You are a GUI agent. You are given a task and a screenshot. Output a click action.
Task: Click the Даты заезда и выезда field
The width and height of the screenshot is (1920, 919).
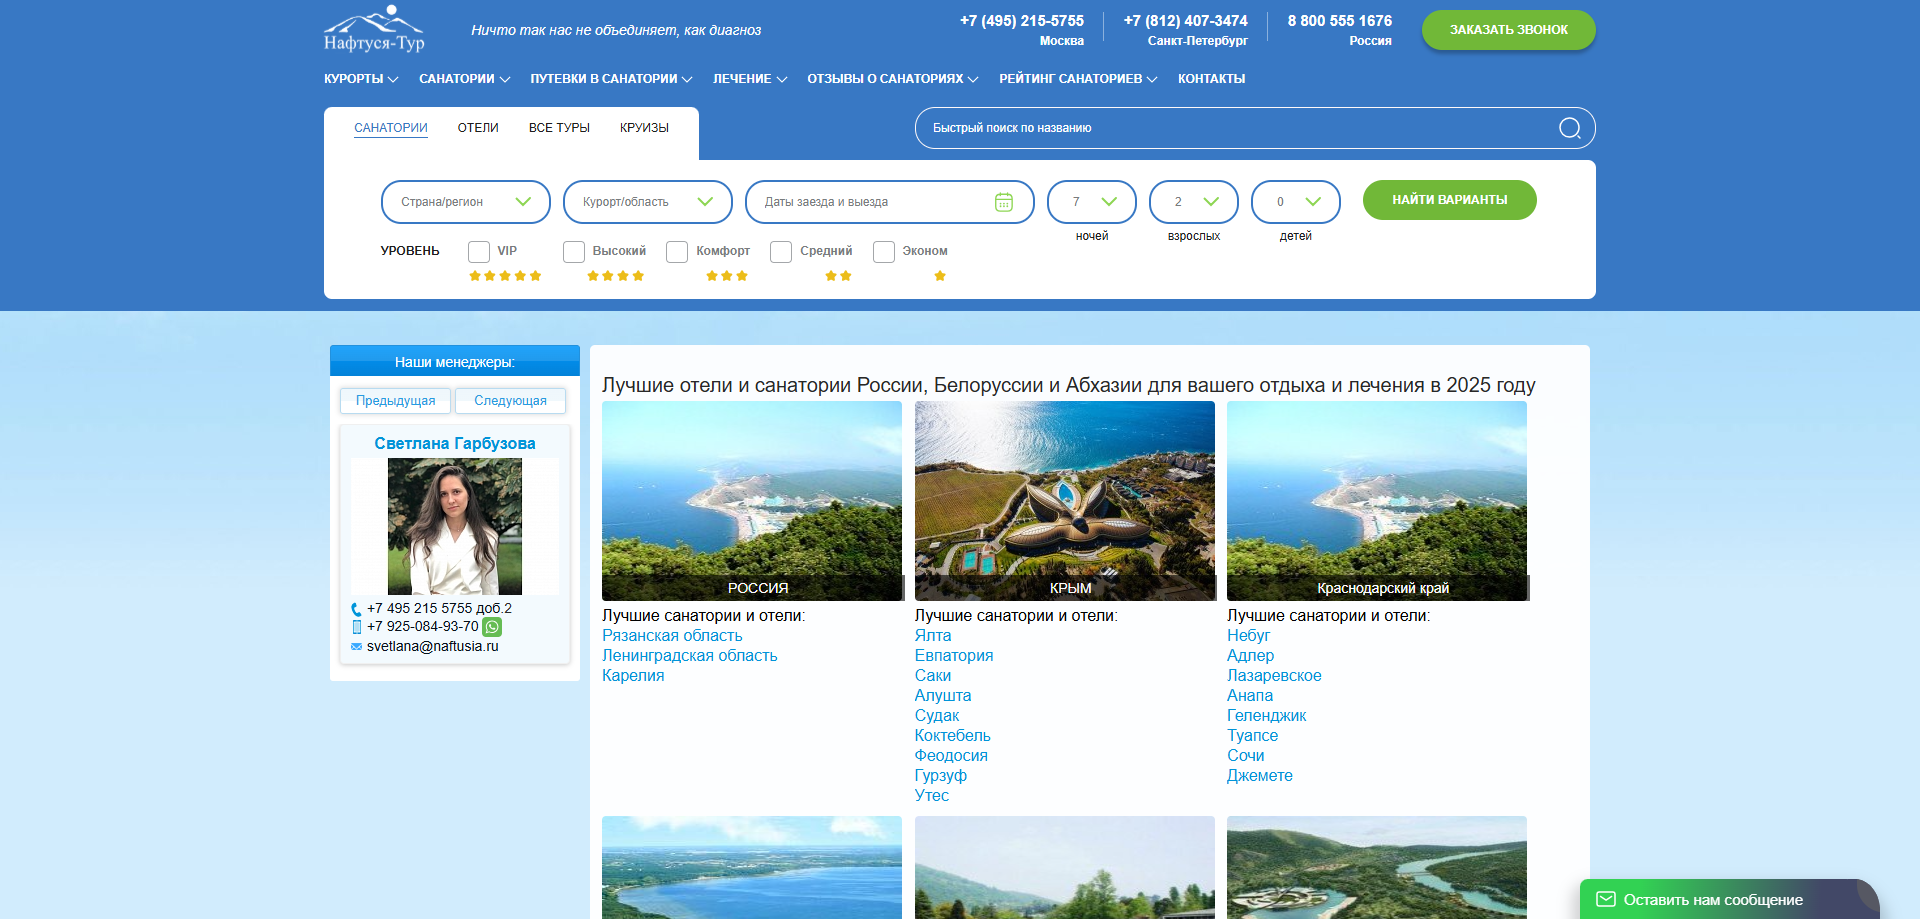coord(889,202)
